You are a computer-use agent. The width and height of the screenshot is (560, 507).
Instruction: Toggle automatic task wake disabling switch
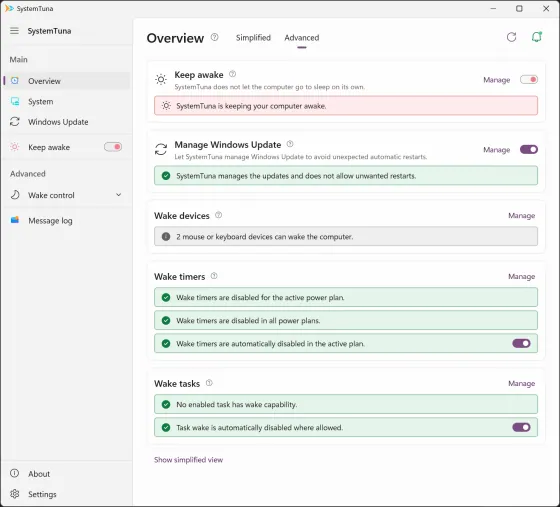pyautogui.click(x=521, y=427)
